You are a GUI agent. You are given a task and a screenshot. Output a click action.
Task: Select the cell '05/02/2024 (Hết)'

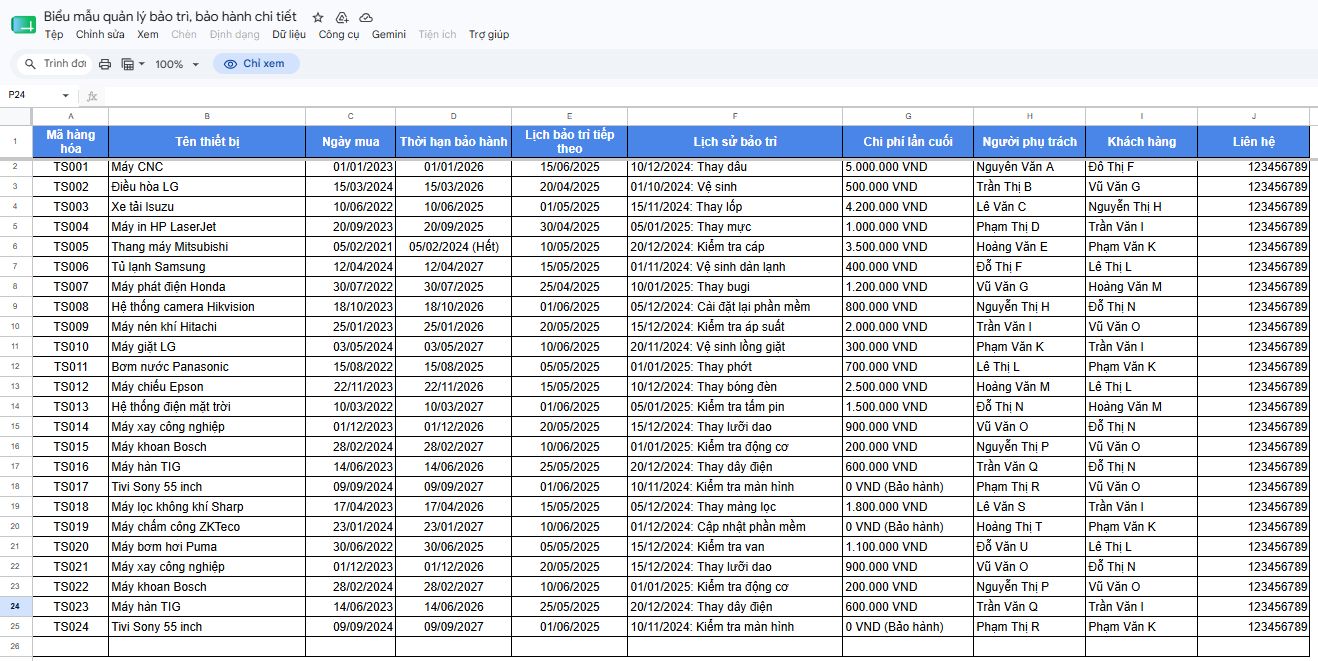pos(454,247)
